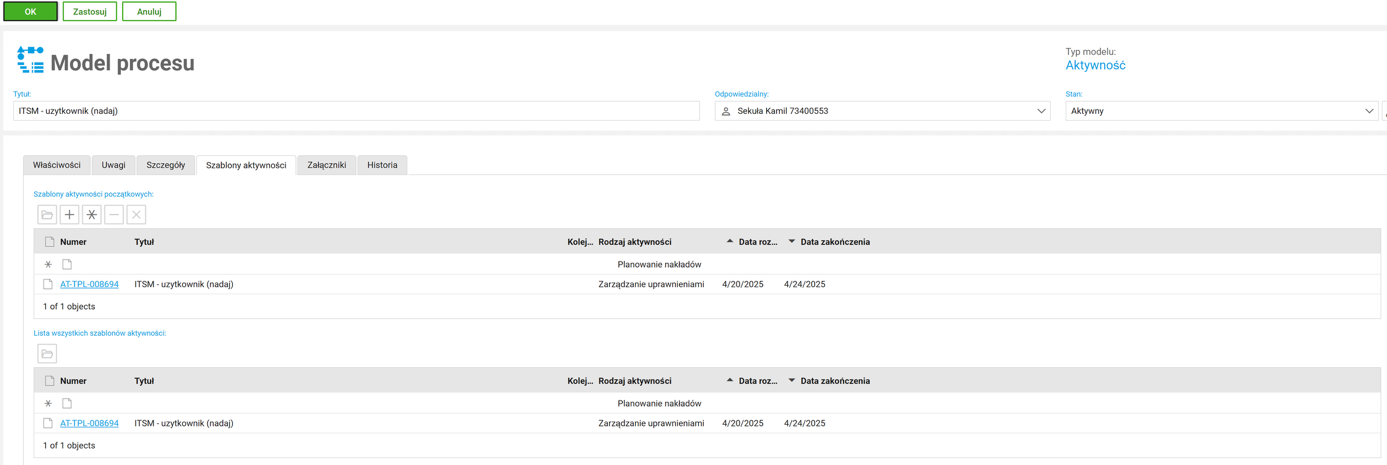Select row AT-TPL-008694 document icon in initial templates
Screen dimensions: 1387x465
click(x=48, y=284)
